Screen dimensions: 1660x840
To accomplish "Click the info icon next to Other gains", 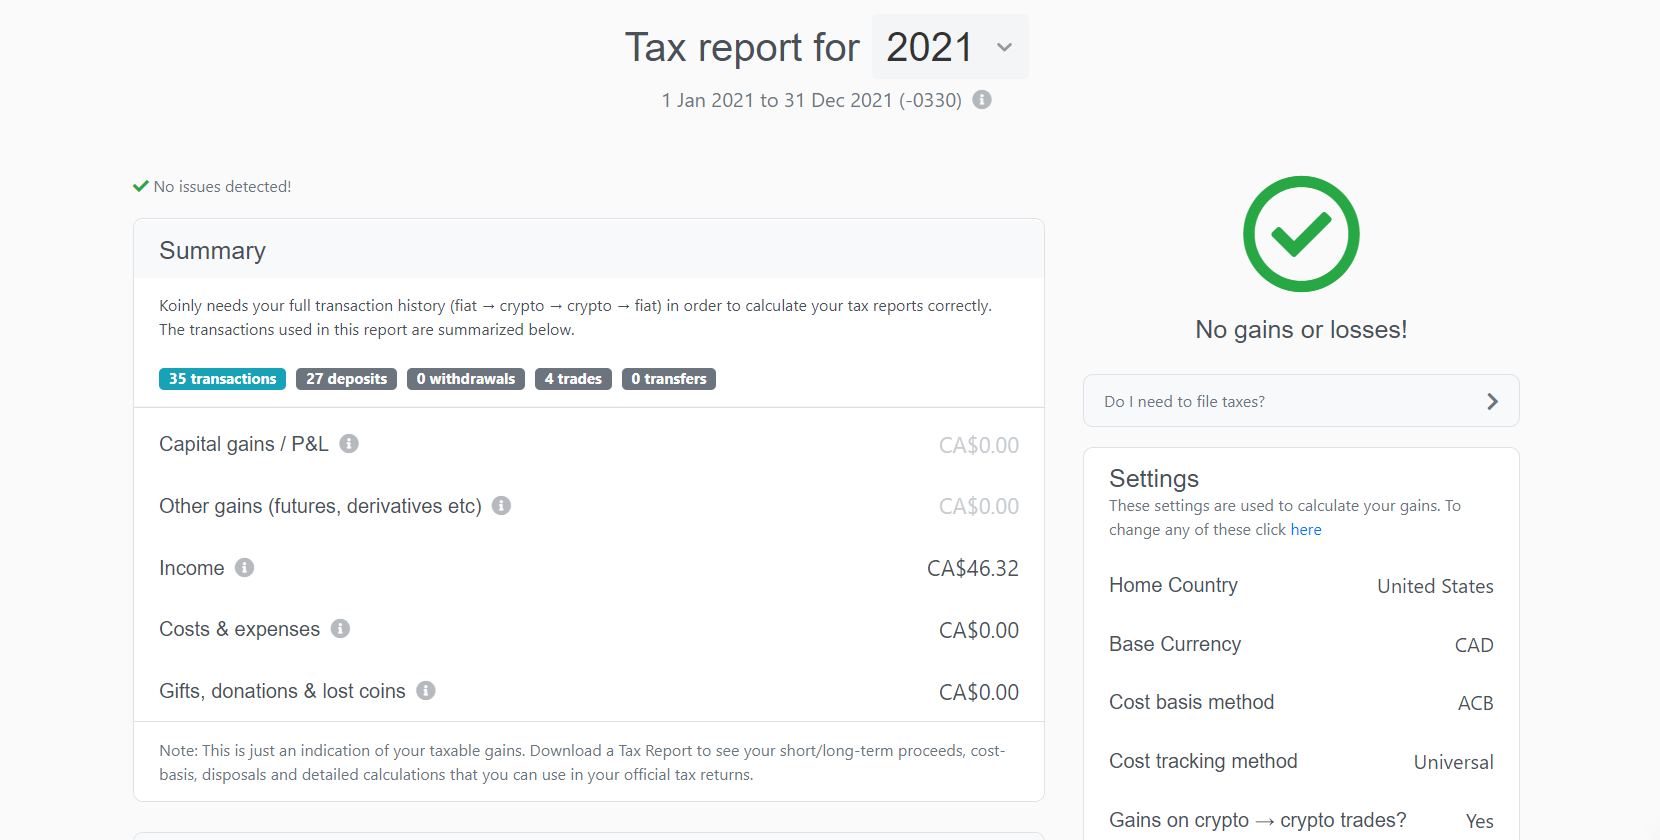I will (502, 506).
